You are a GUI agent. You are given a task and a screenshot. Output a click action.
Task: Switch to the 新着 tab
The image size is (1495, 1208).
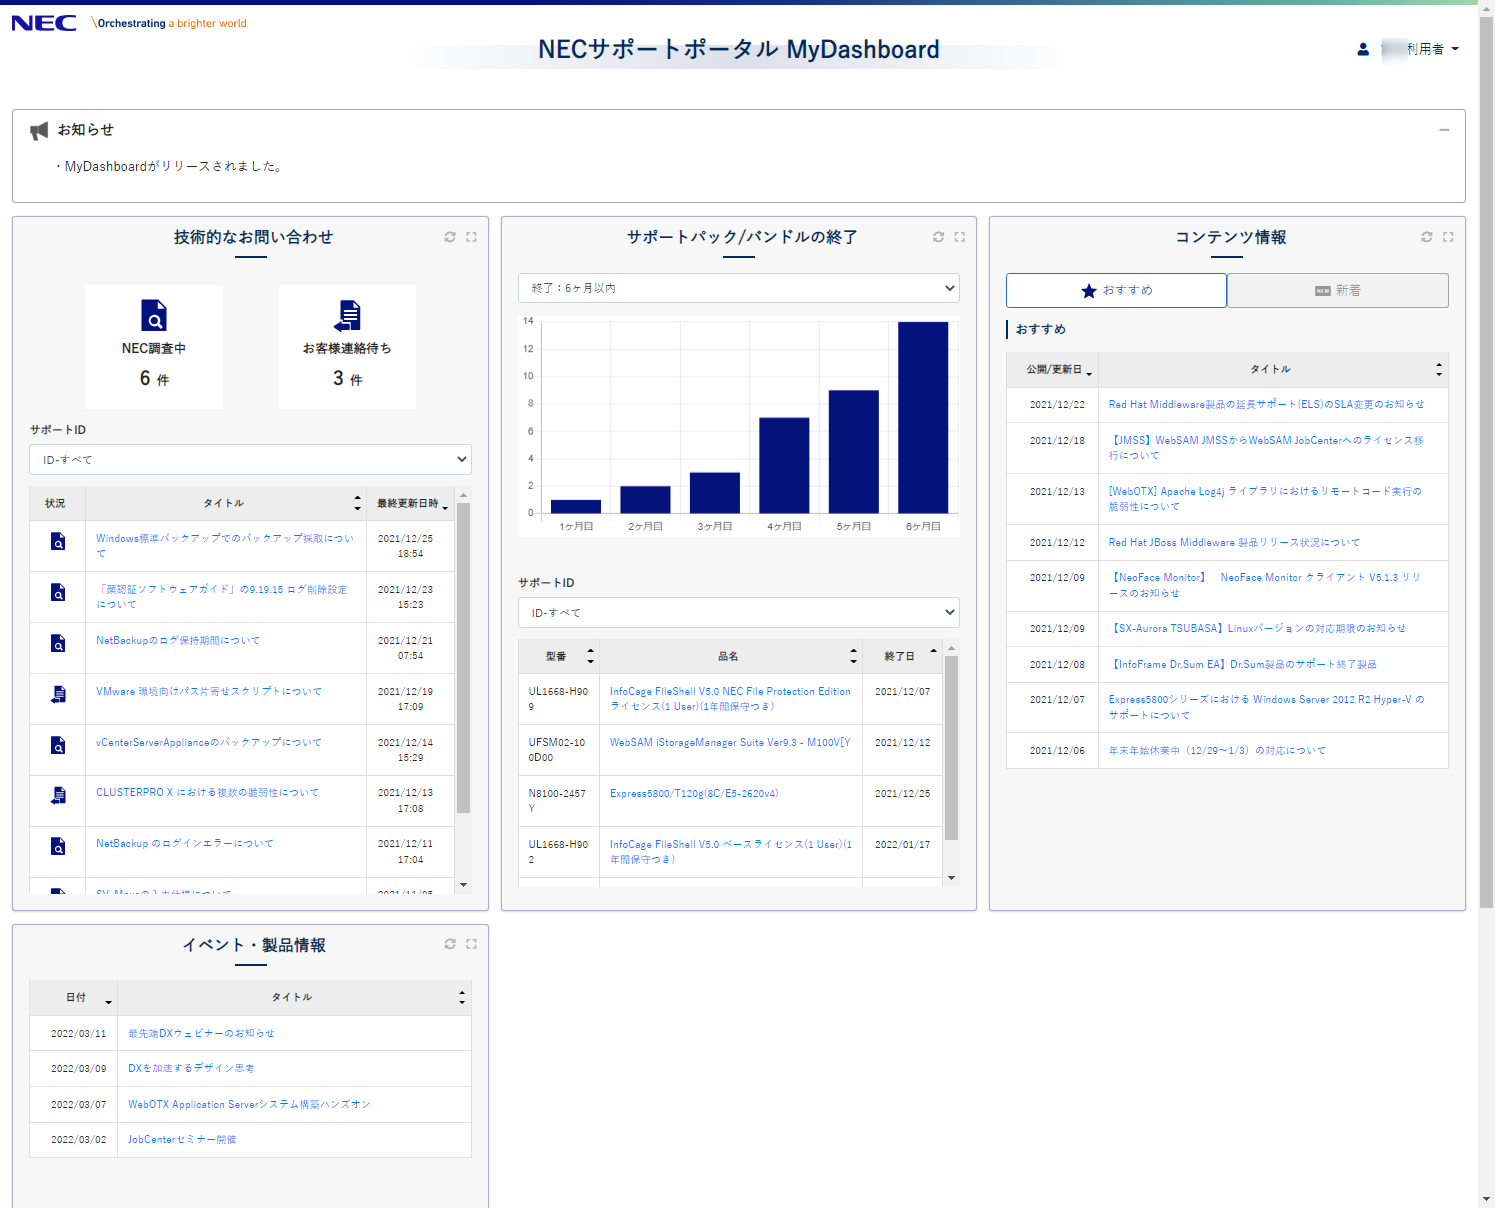[x=1338, y=290]
